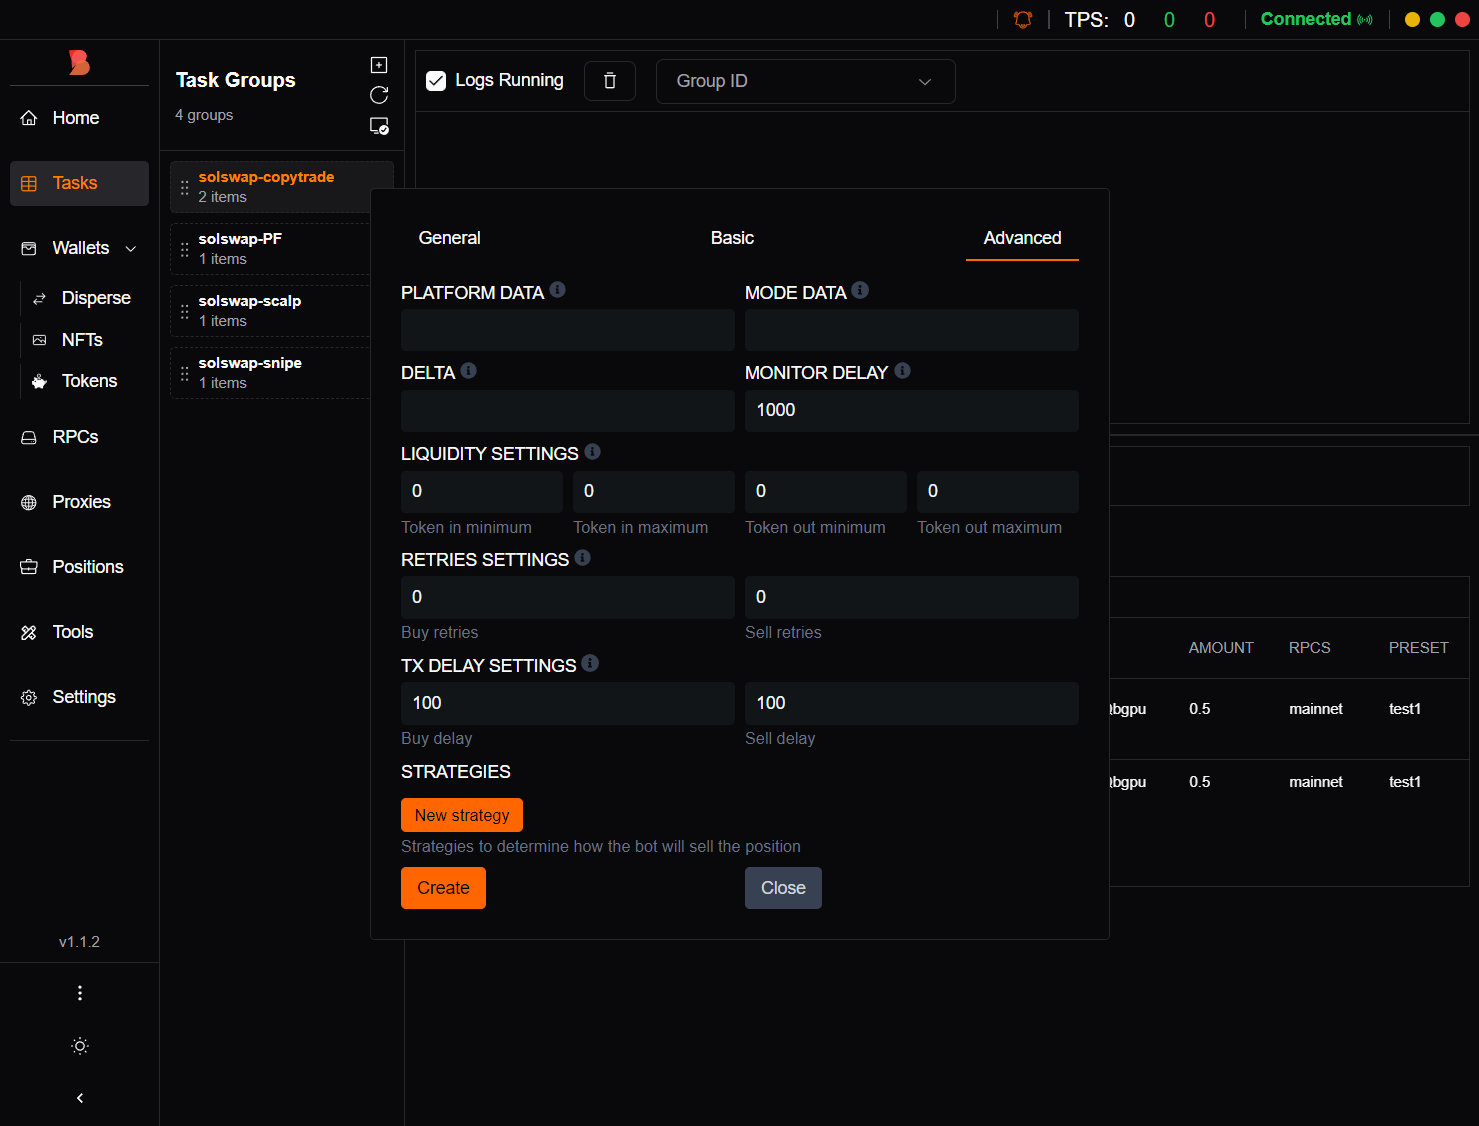This screenshot has height=1126, width=1479.
Task: Switch to the General tab
Action: [x=449, y=238]
